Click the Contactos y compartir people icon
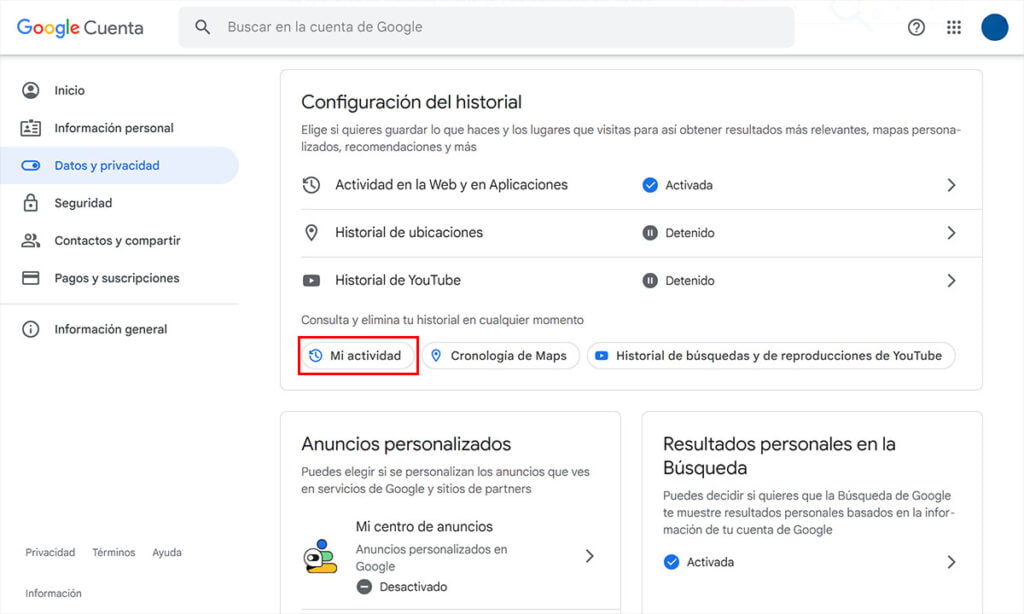 [x=31, y=240]
